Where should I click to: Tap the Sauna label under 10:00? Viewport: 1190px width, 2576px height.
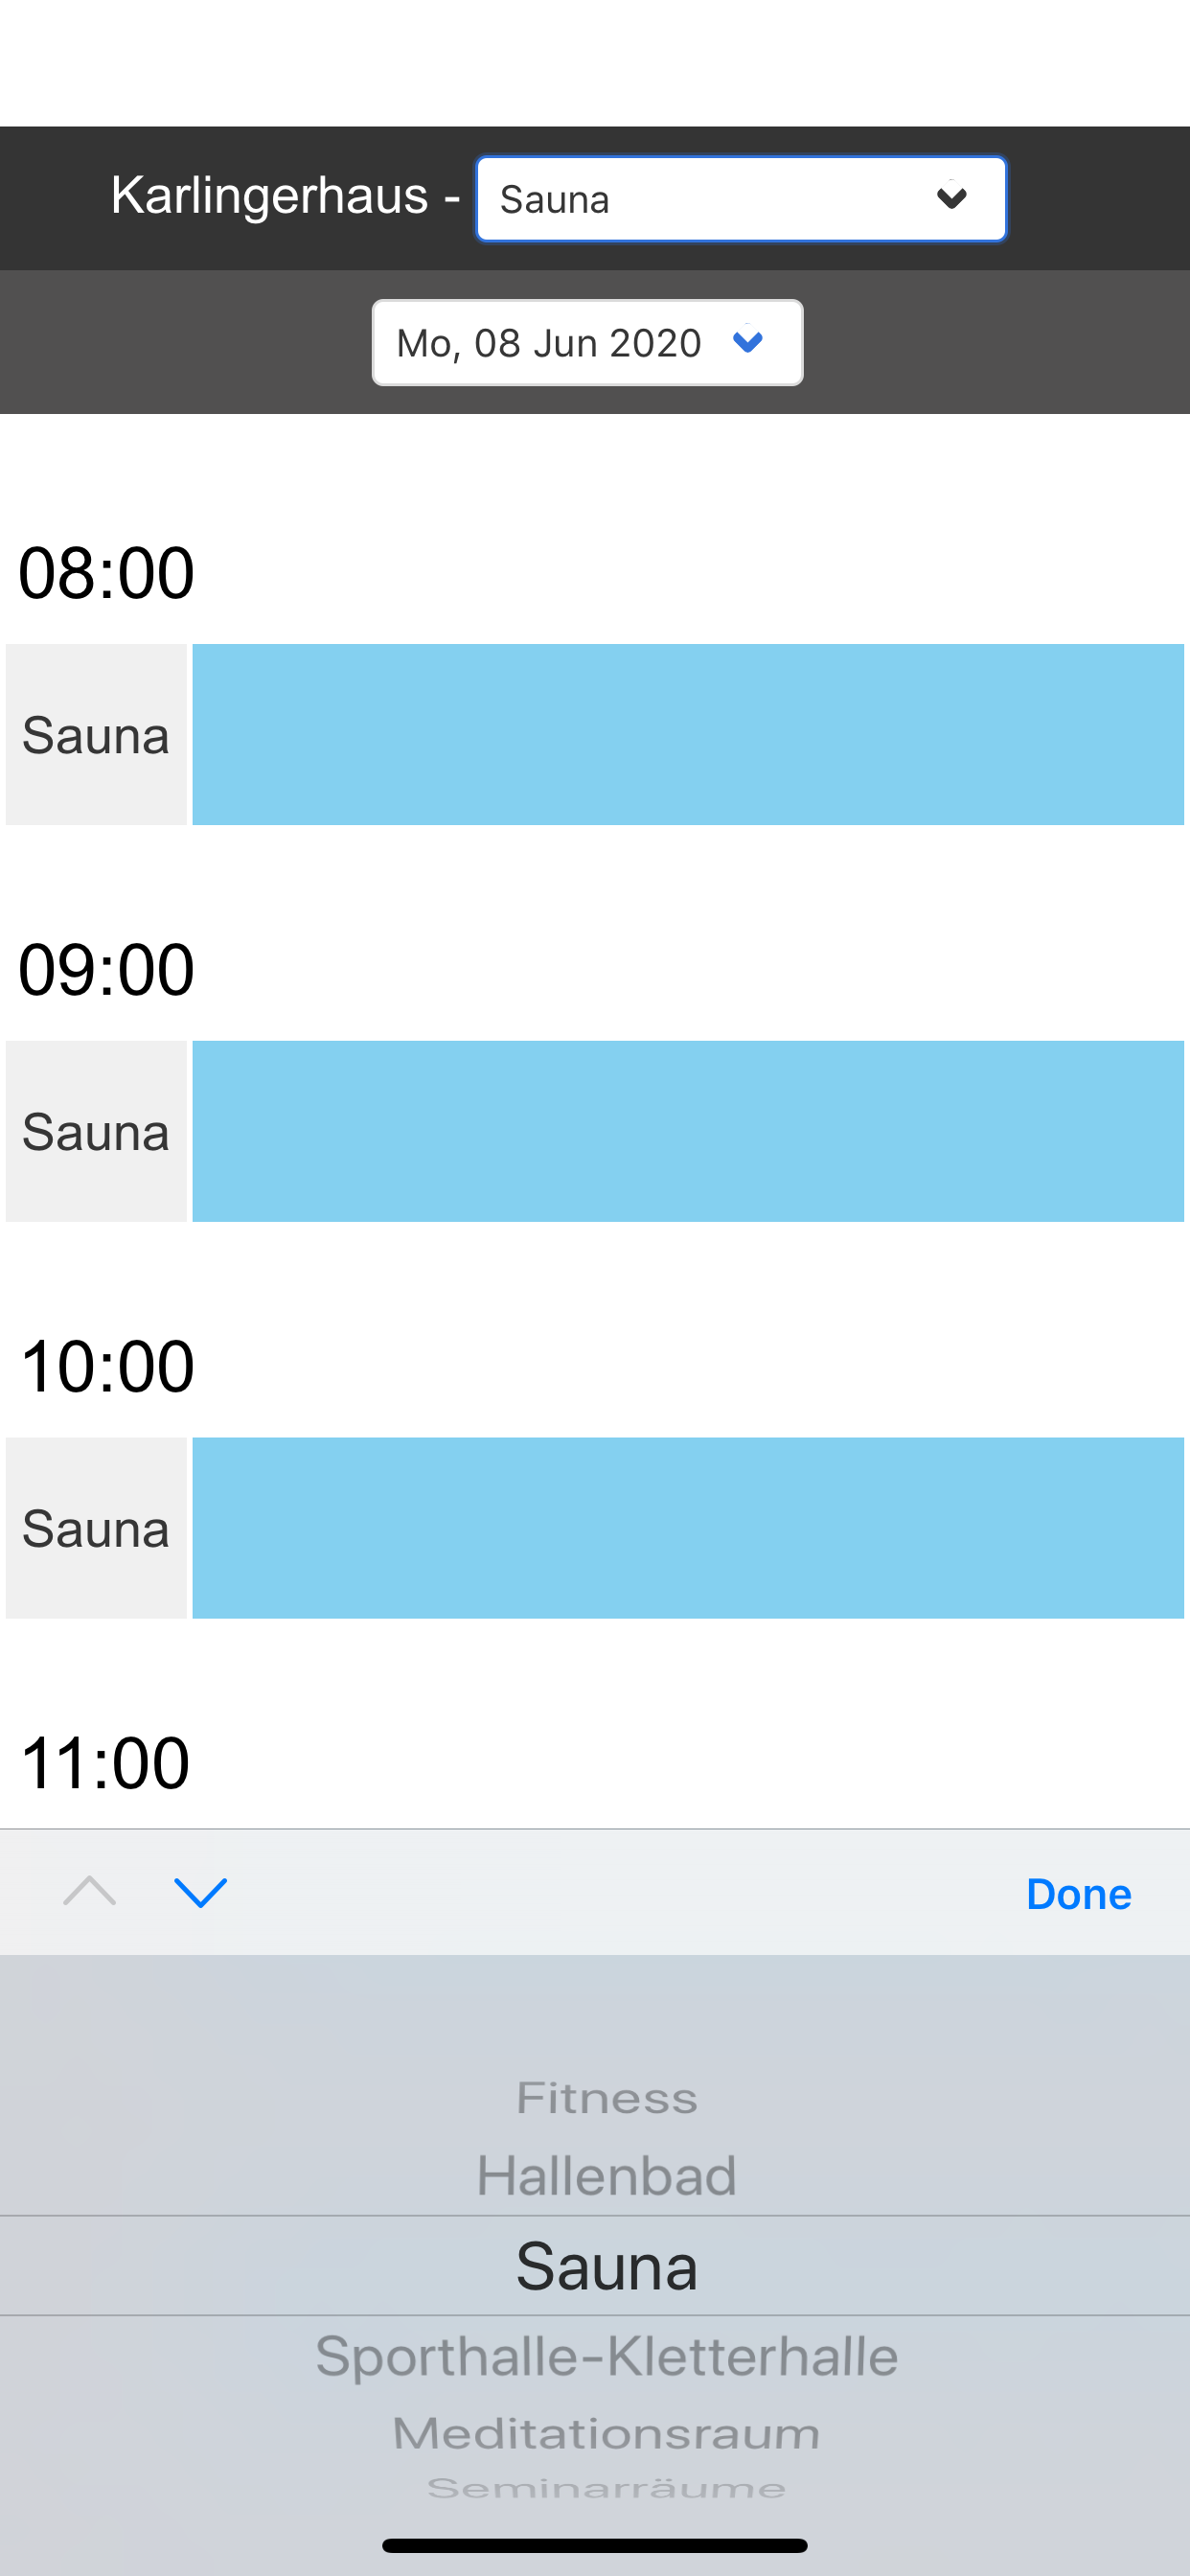(x=96, y=1528)
